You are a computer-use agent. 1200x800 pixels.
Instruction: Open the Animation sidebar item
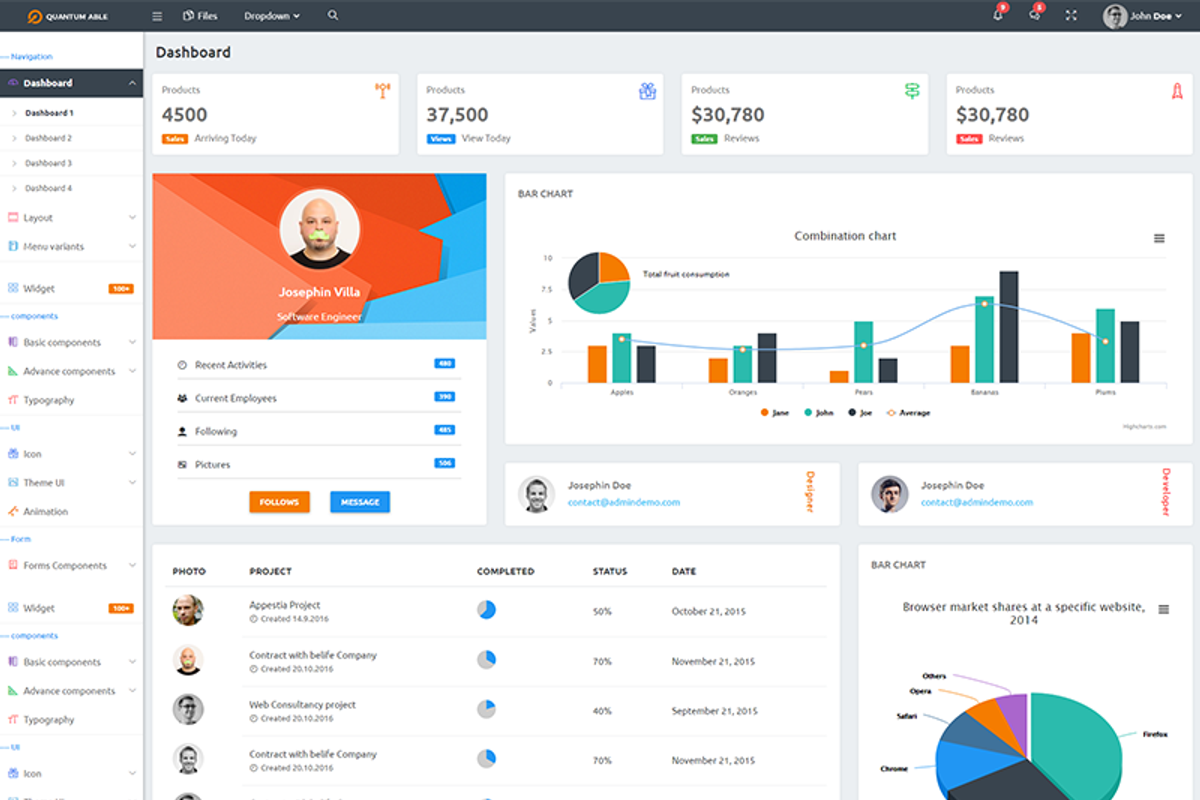click(71, 511)
